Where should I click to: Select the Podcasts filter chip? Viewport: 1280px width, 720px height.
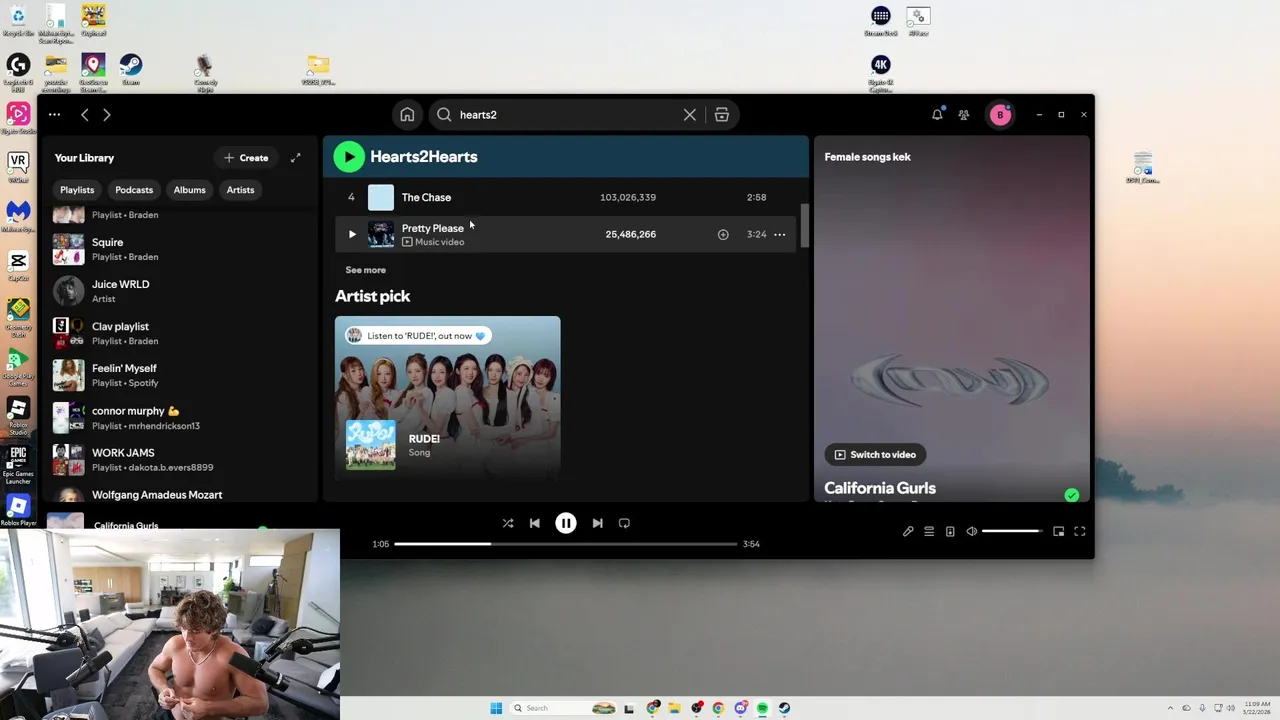click(134, 190)
